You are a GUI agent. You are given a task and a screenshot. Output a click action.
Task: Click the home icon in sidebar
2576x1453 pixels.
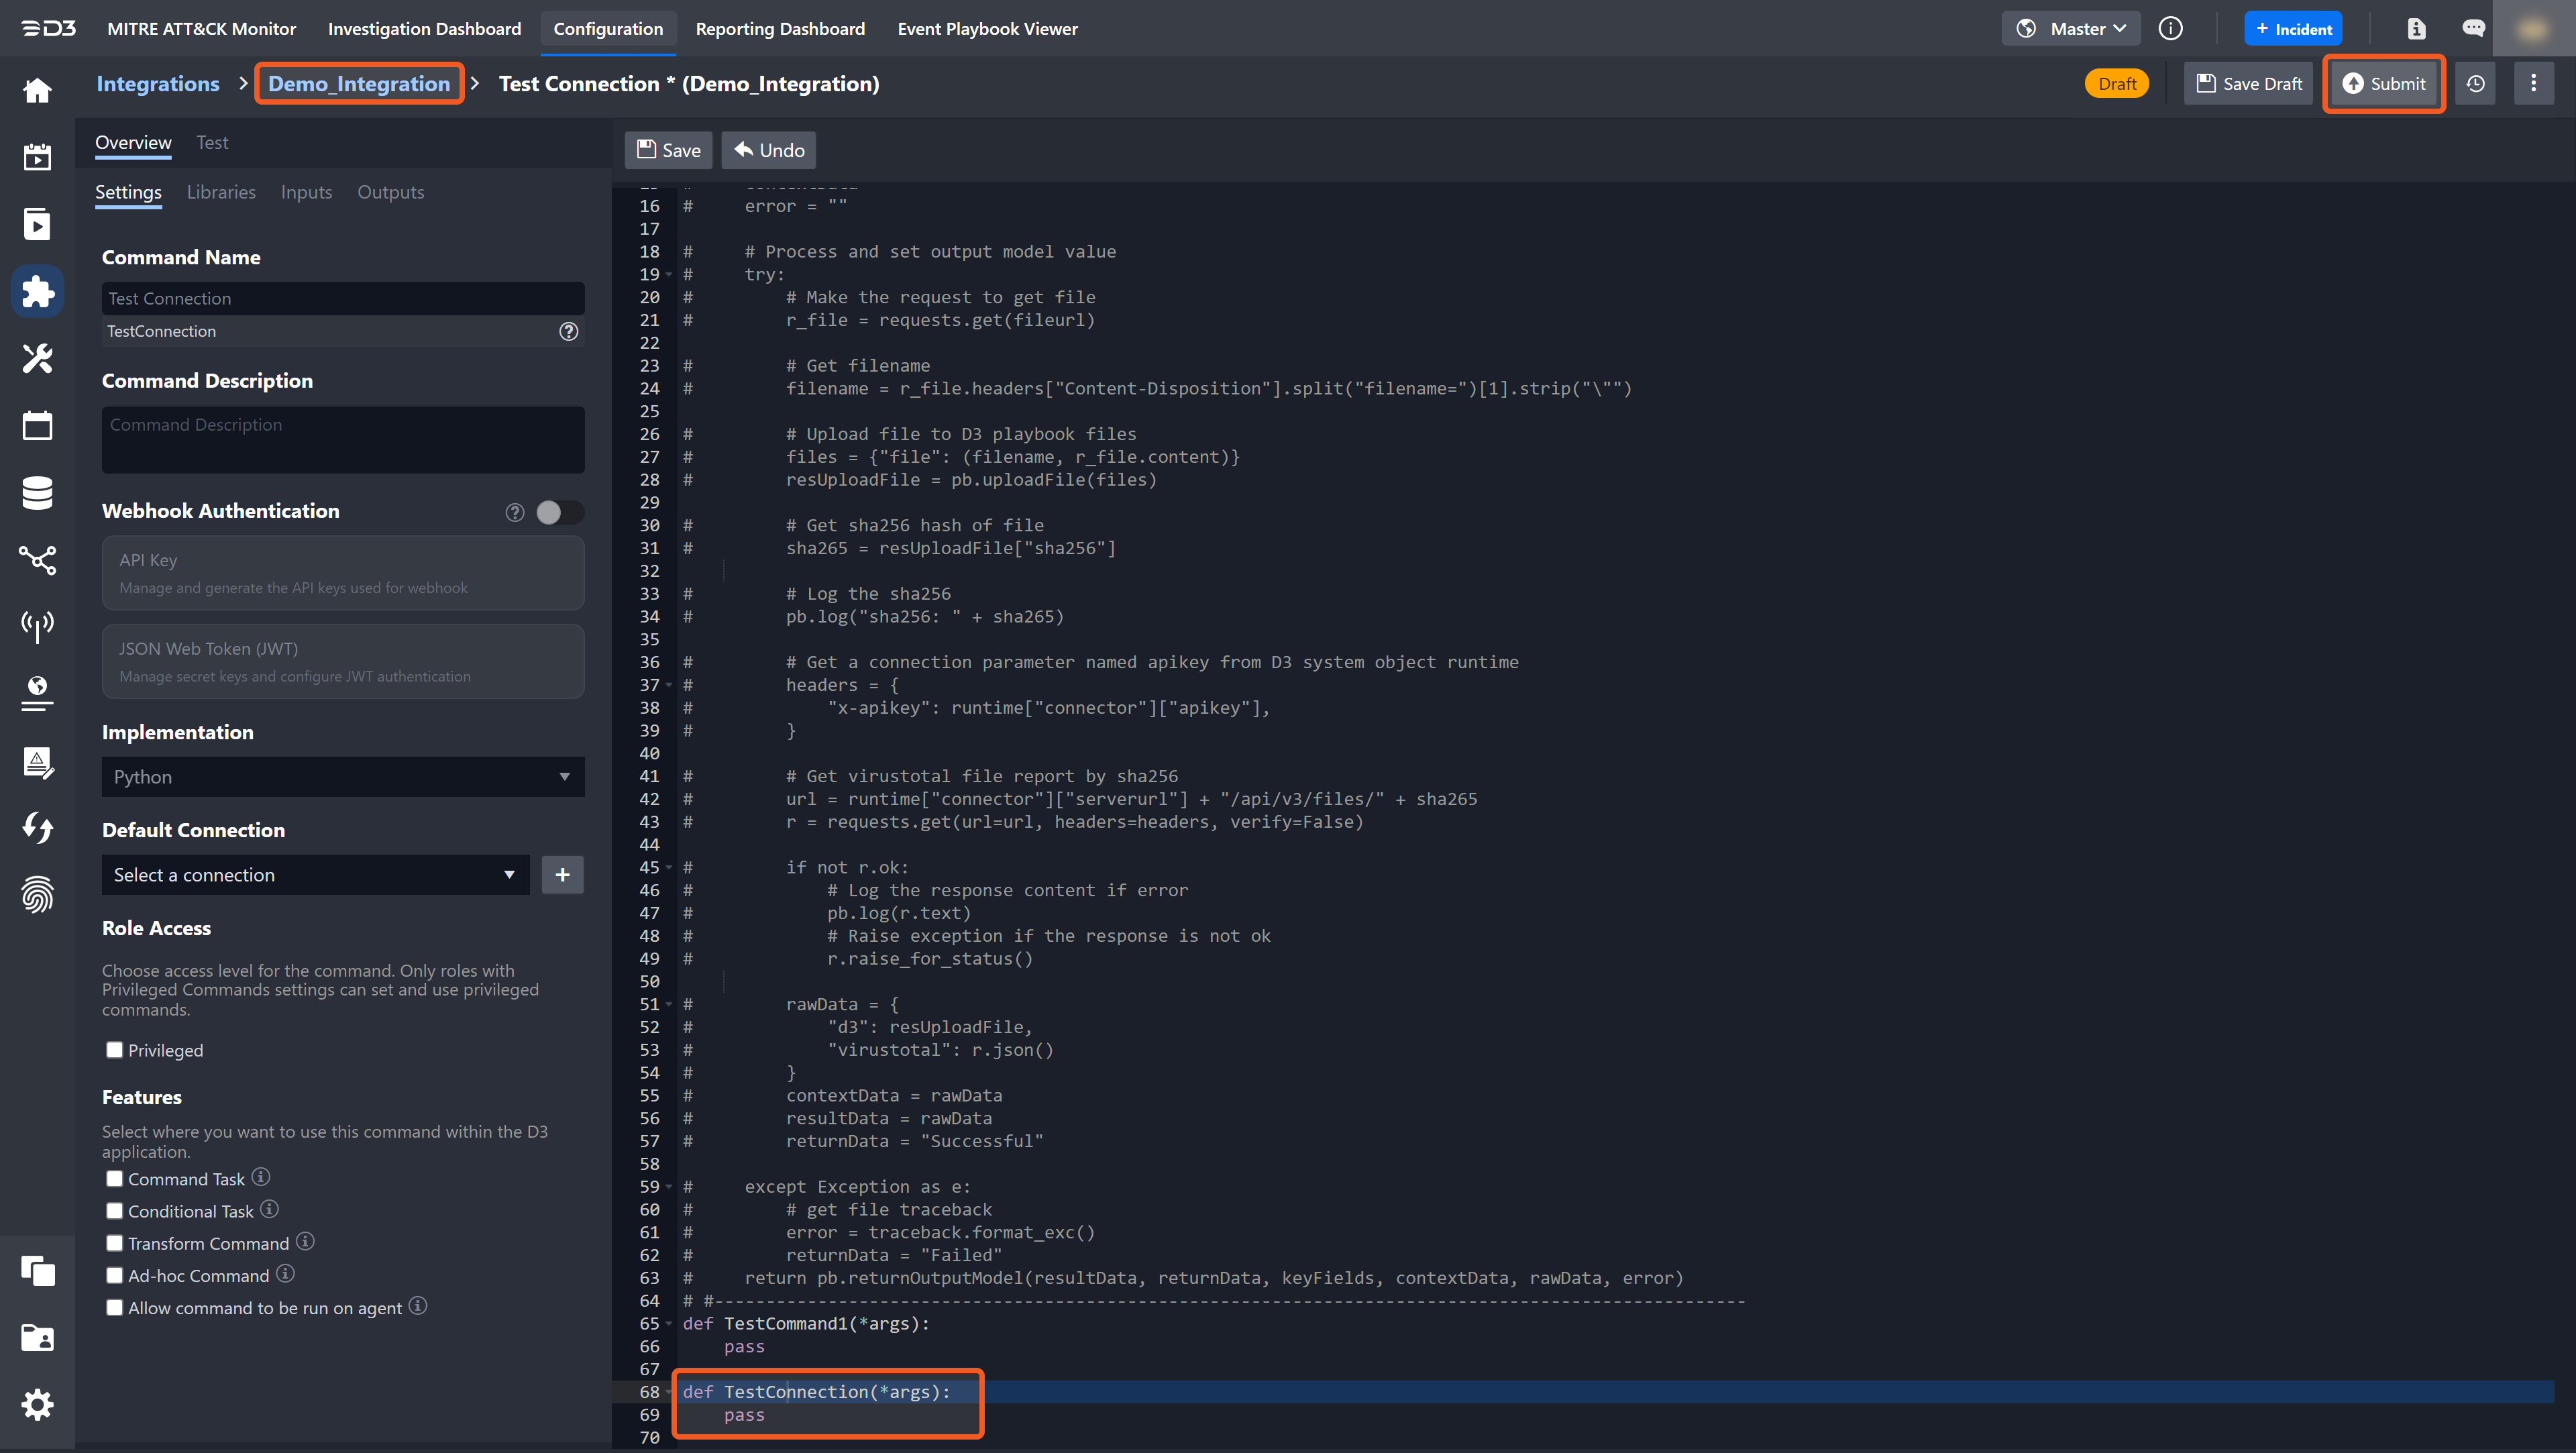(37, 91)
